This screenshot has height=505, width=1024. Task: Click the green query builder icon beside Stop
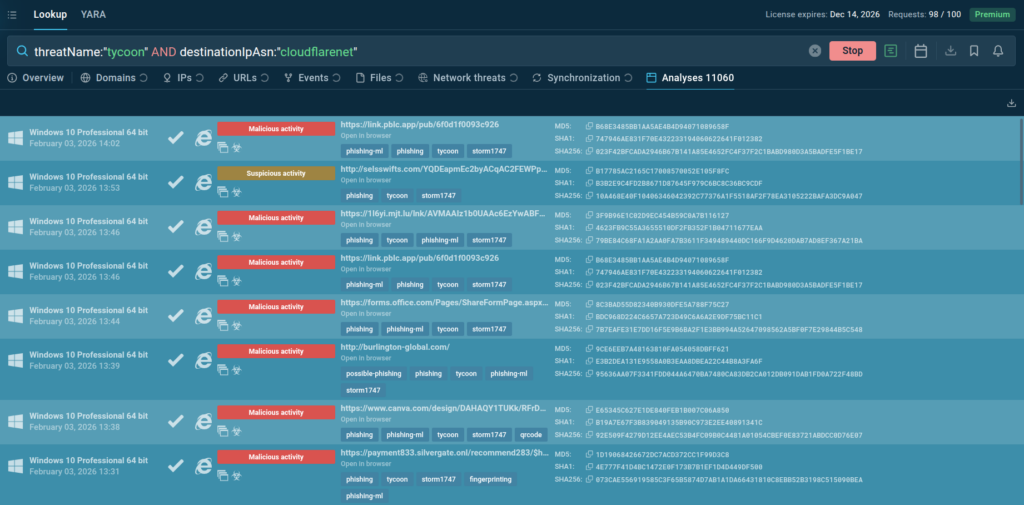[891, 51]
